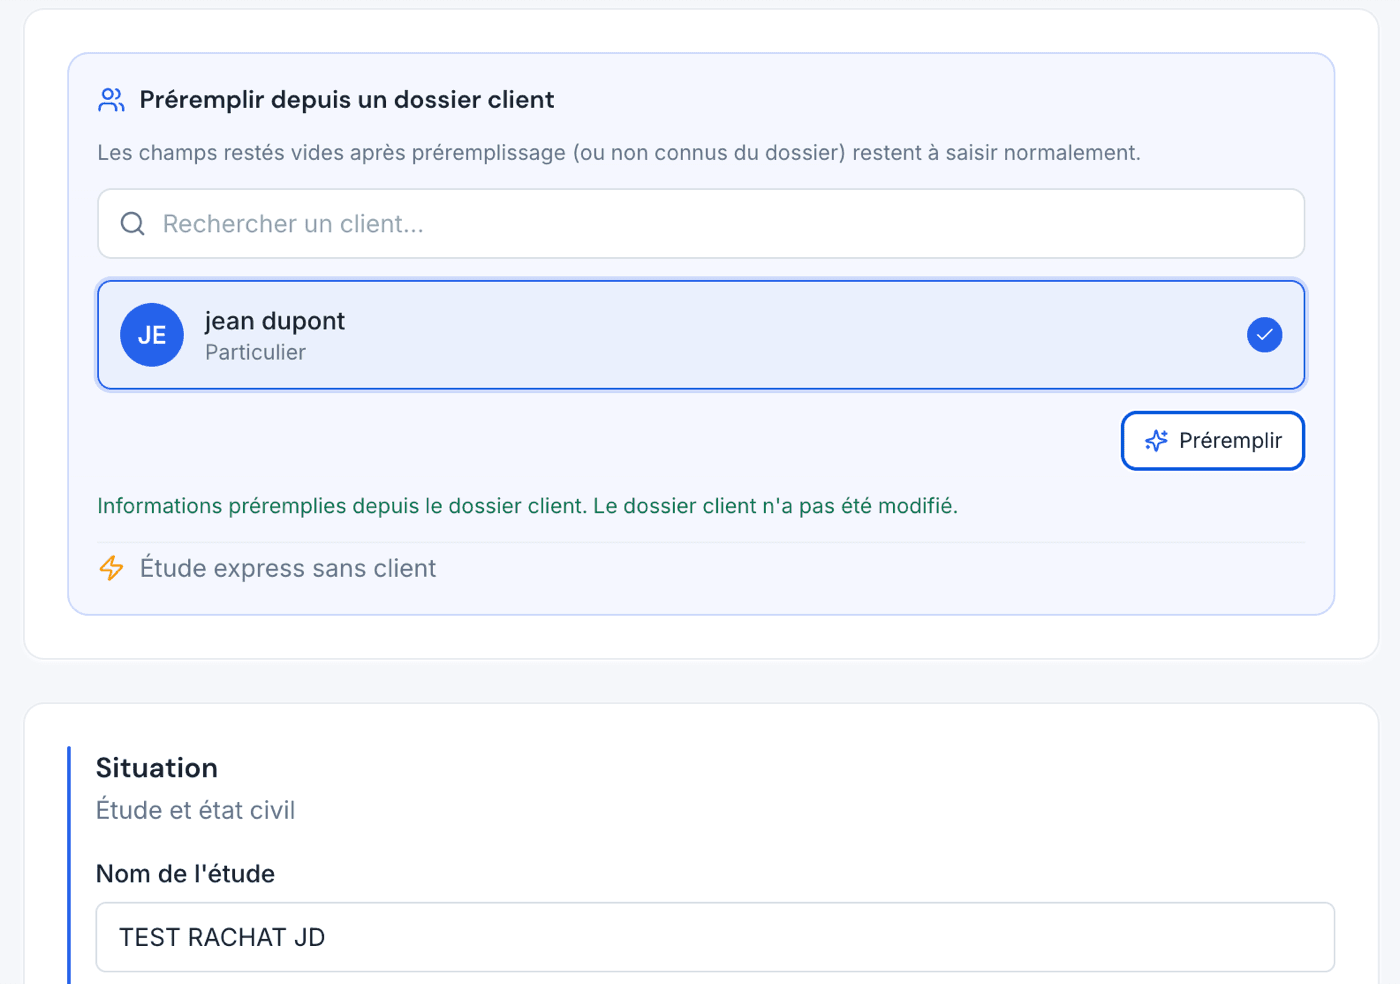Click the green préremplies confirmation message
This screenshot has width=1400, height=984.
click(527, 506)
